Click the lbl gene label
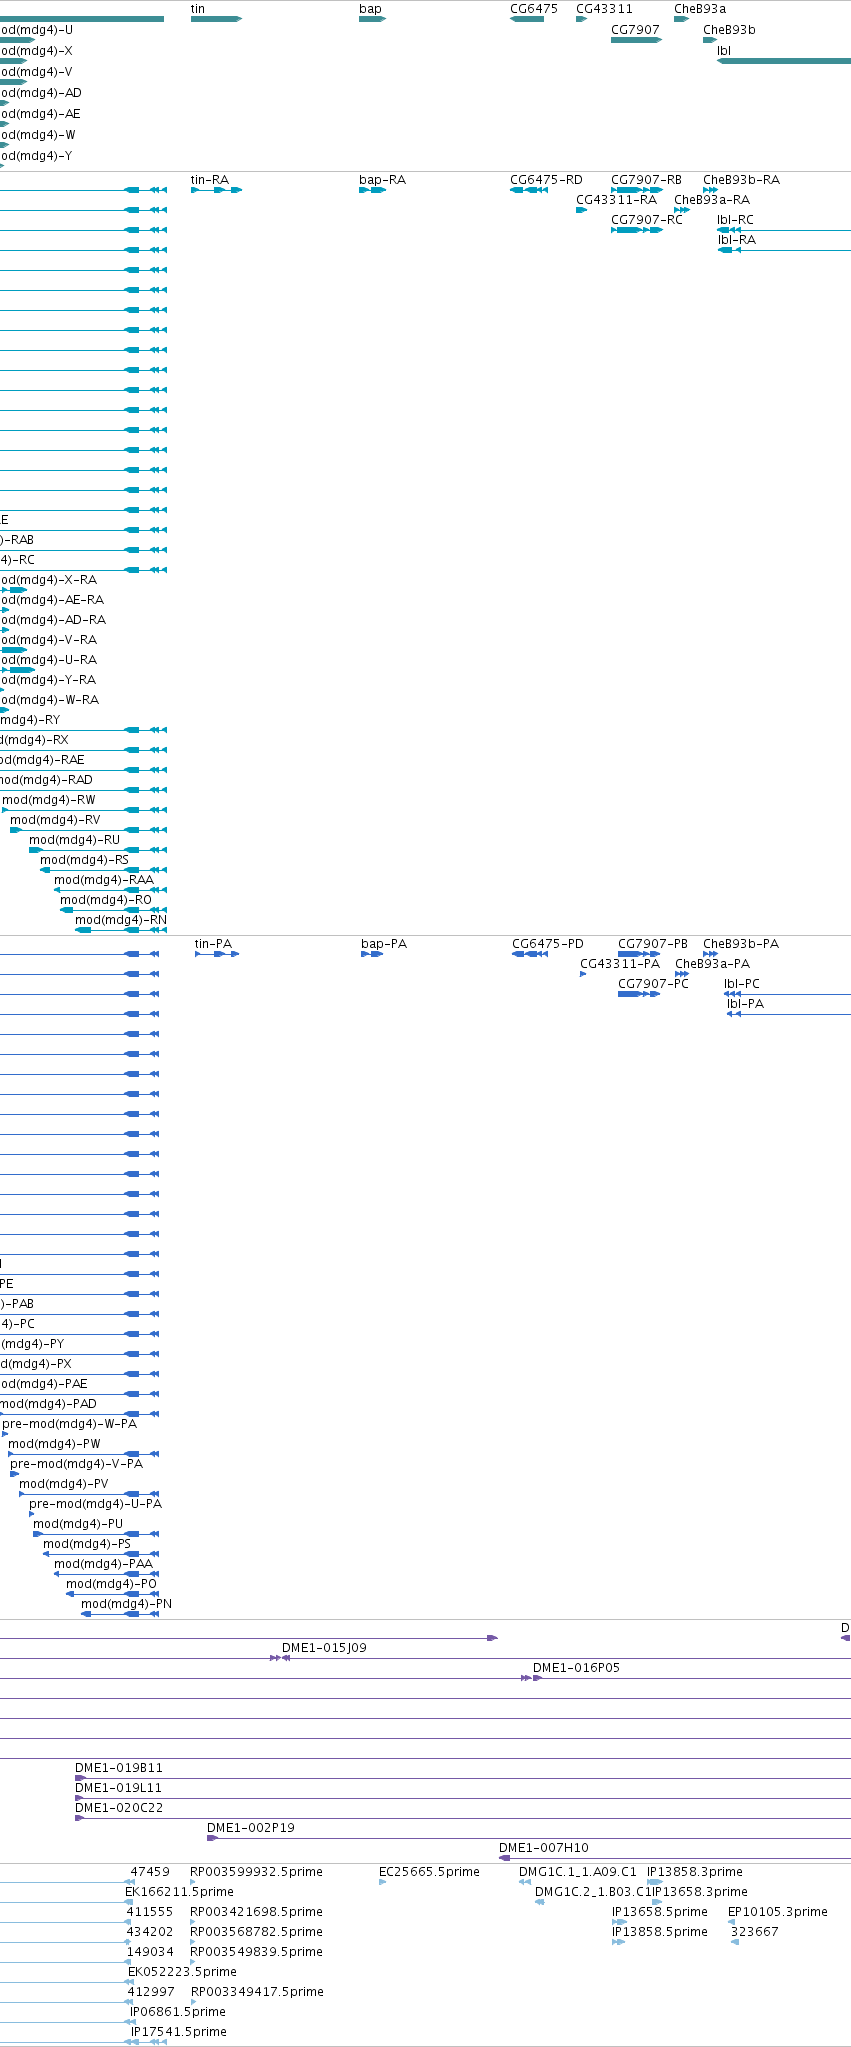851x2047 pixels. point(724,51)
